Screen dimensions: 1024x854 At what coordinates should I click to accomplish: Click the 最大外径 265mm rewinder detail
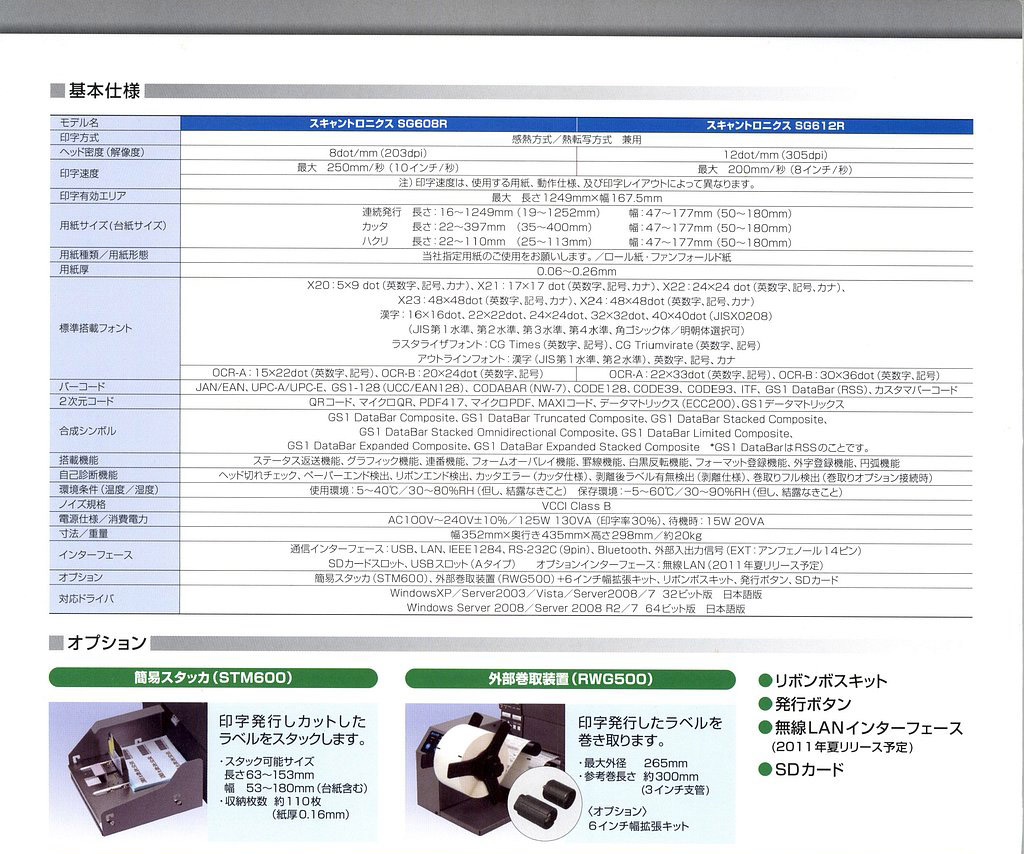coord(633,763)
